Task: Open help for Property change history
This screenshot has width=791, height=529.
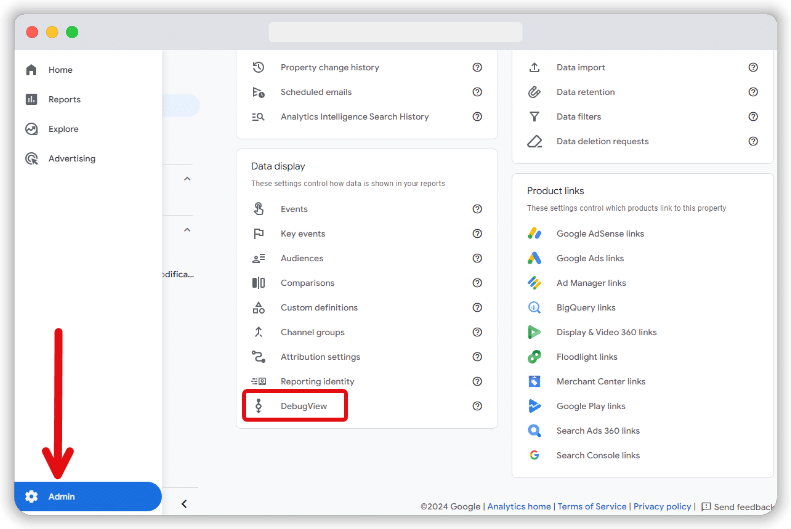Action: pyautogui.click(x=477, y=67)
